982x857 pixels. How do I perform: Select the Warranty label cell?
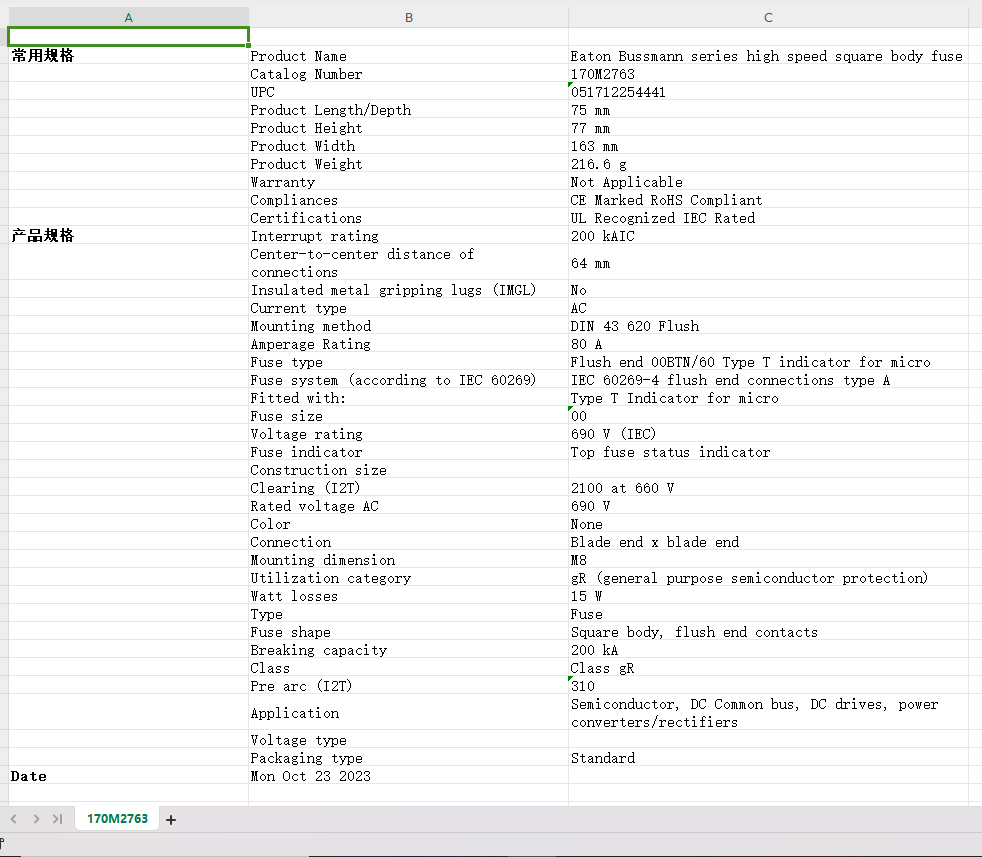pos(408,182)
